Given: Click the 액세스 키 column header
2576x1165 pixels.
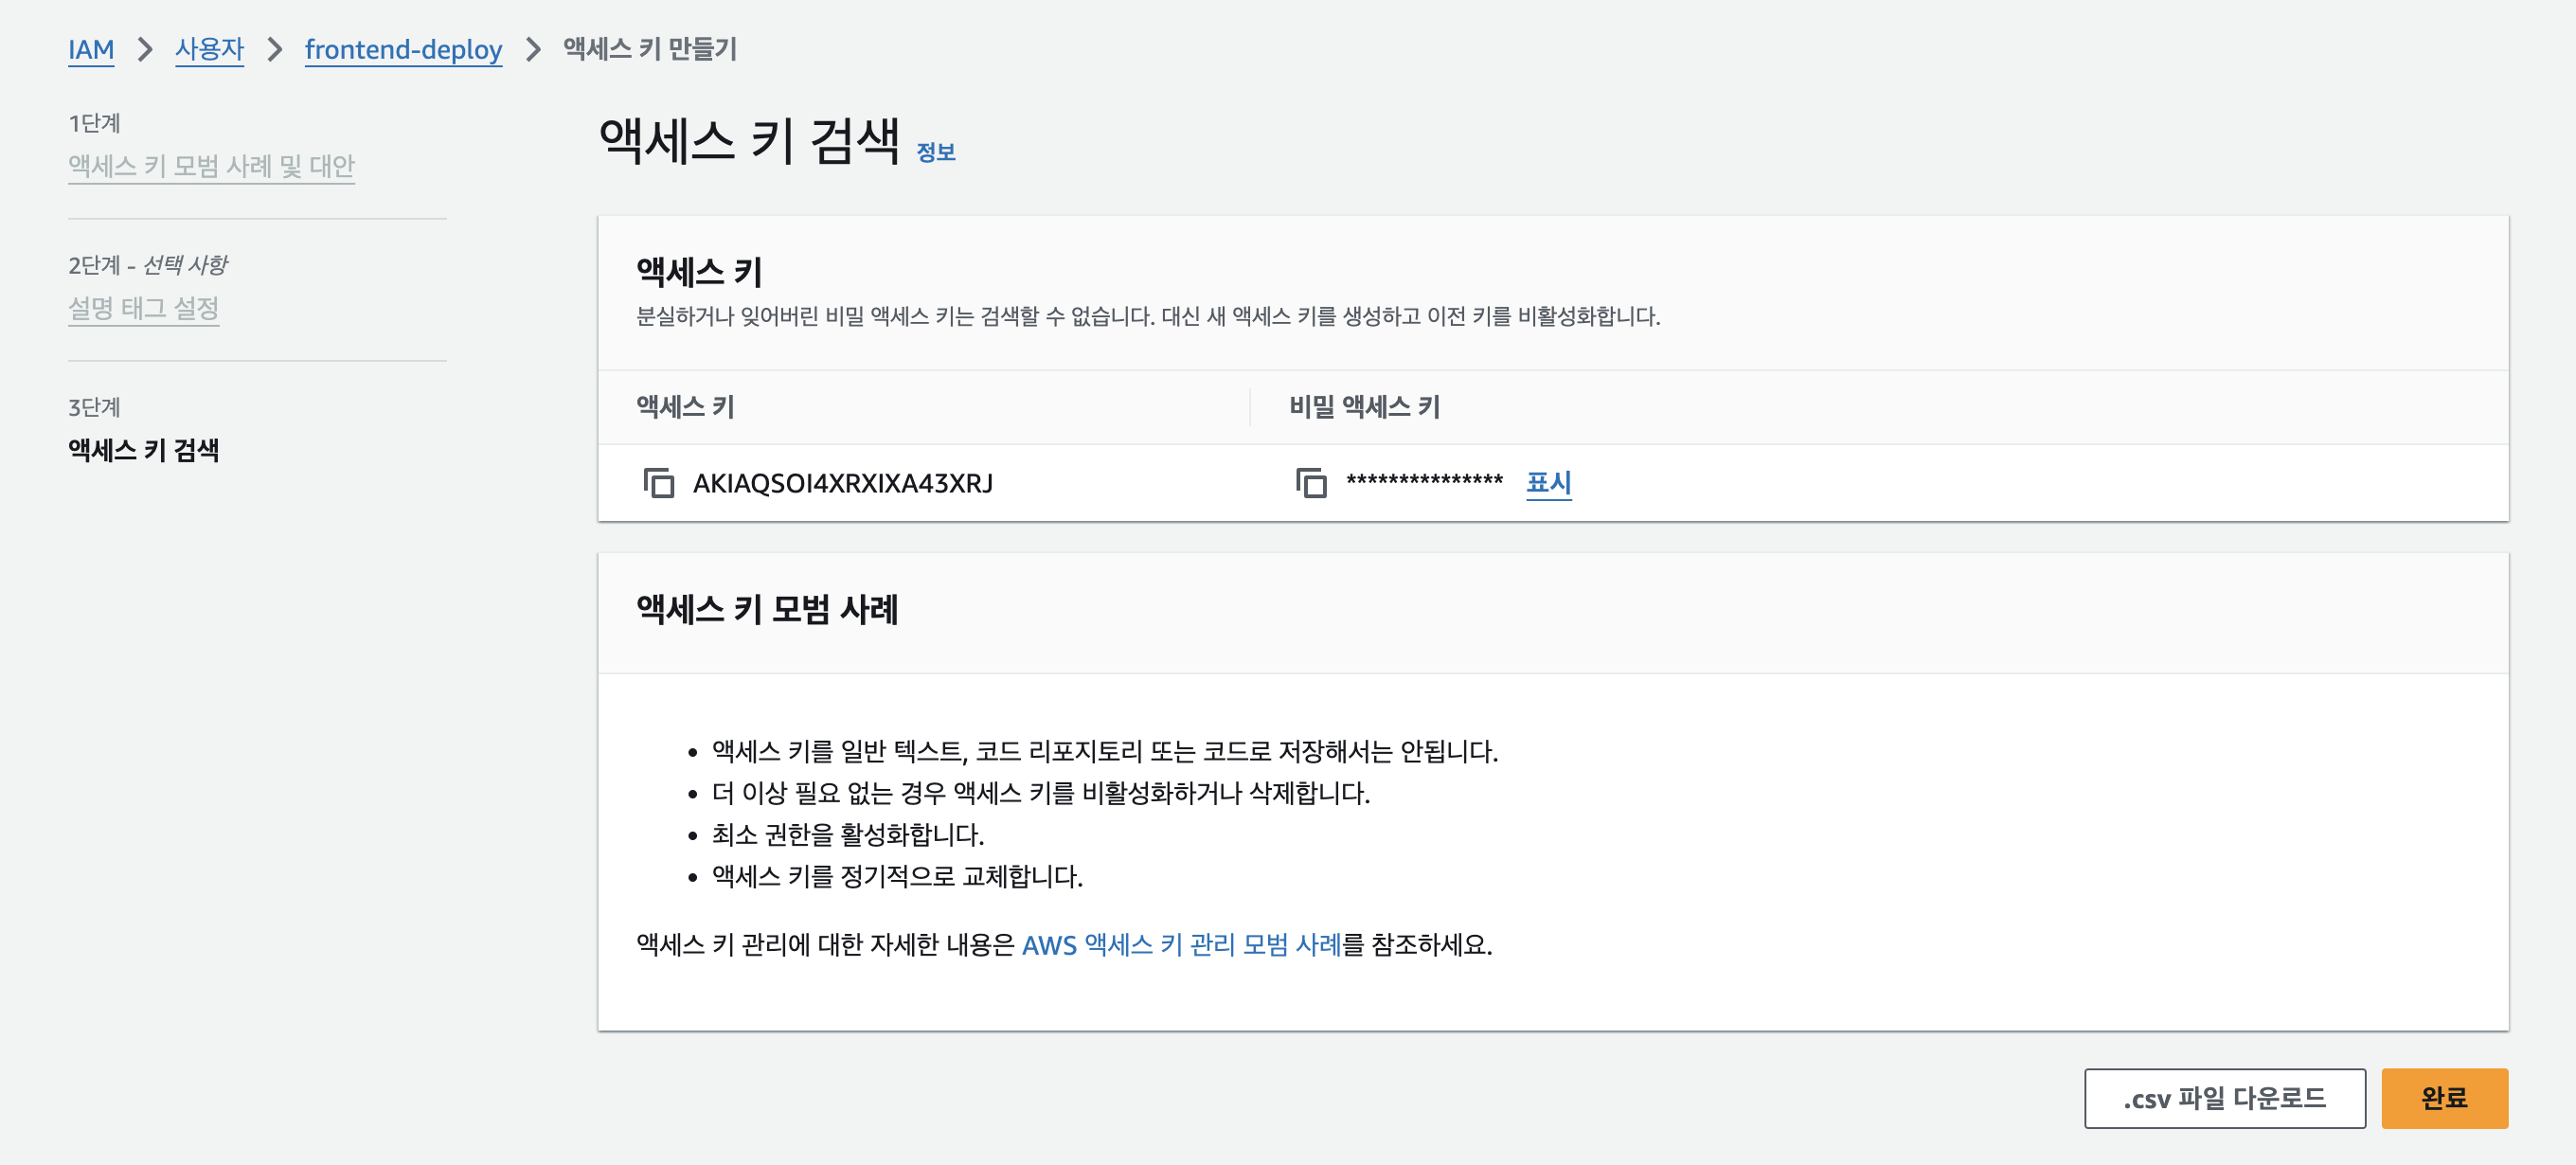Looking at the screenshot, I should 685,407.
